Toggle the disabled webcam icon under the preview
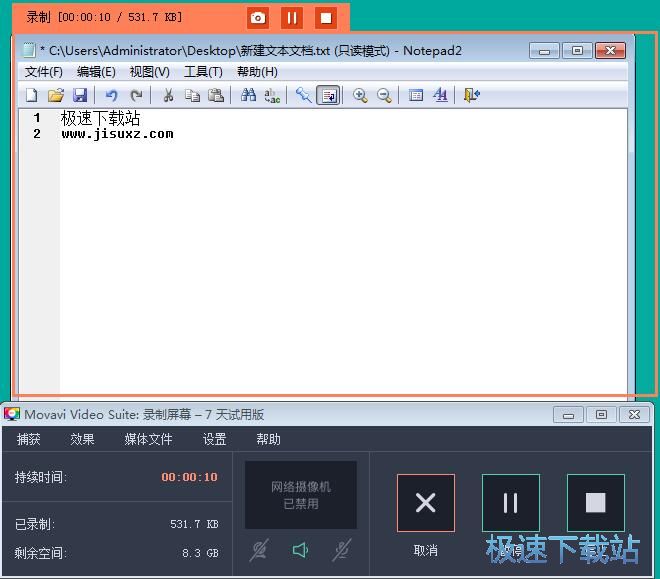The height and width of the screenshot is (579, 660). pos(260,549)
